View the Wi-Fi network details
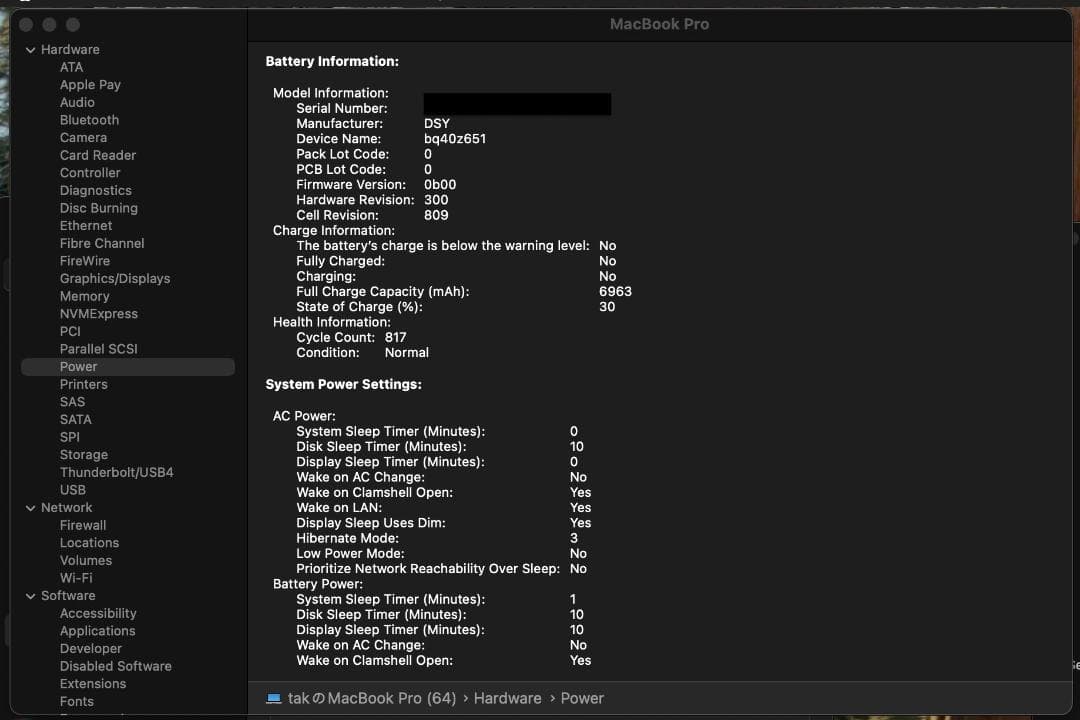1080x720 pixels. coord(75,577)
